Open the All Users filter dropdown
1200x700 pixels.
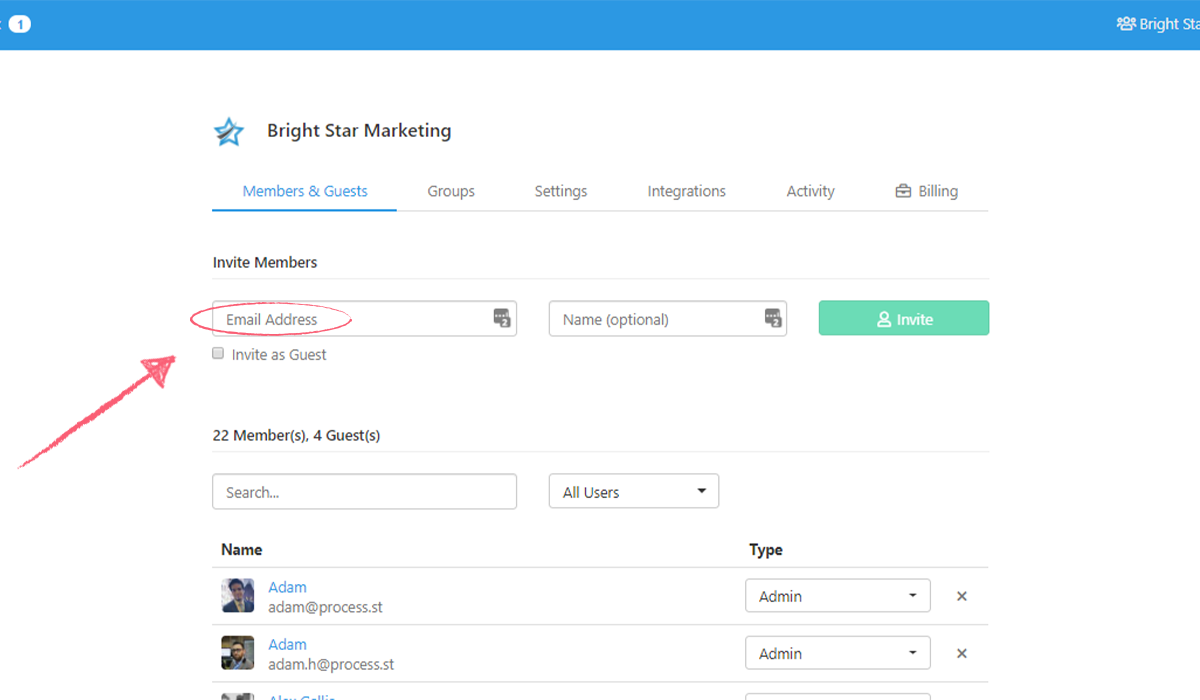coord(634,491)
